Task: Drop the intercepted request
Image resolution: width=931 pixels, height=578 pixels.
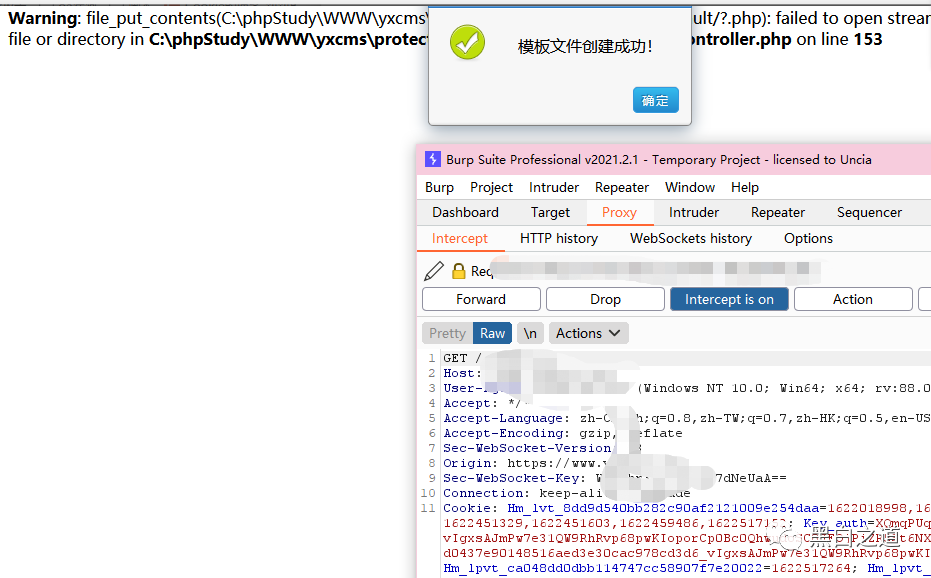Action: [605, 299]
